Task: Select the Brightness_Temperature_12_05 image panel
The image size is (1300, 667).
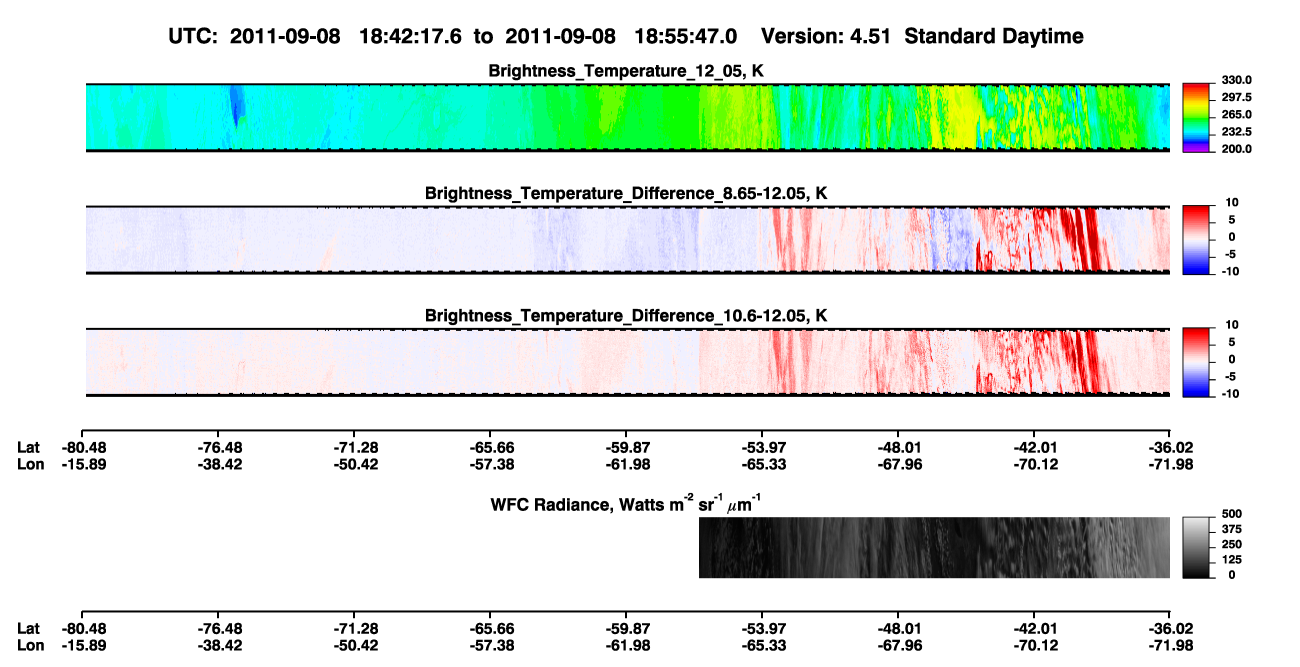Action: (628, 117)
